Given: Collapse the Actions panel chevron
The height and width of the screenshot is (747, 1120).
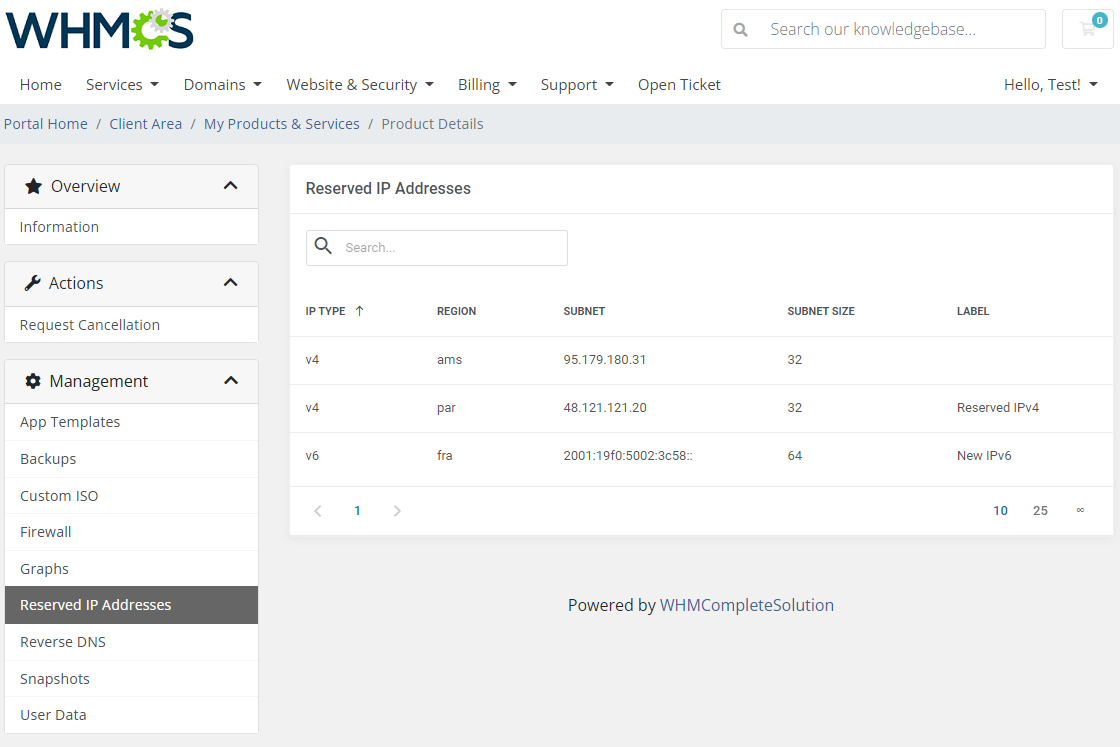Looking at the screenshot, I should [x=230, y=283].
